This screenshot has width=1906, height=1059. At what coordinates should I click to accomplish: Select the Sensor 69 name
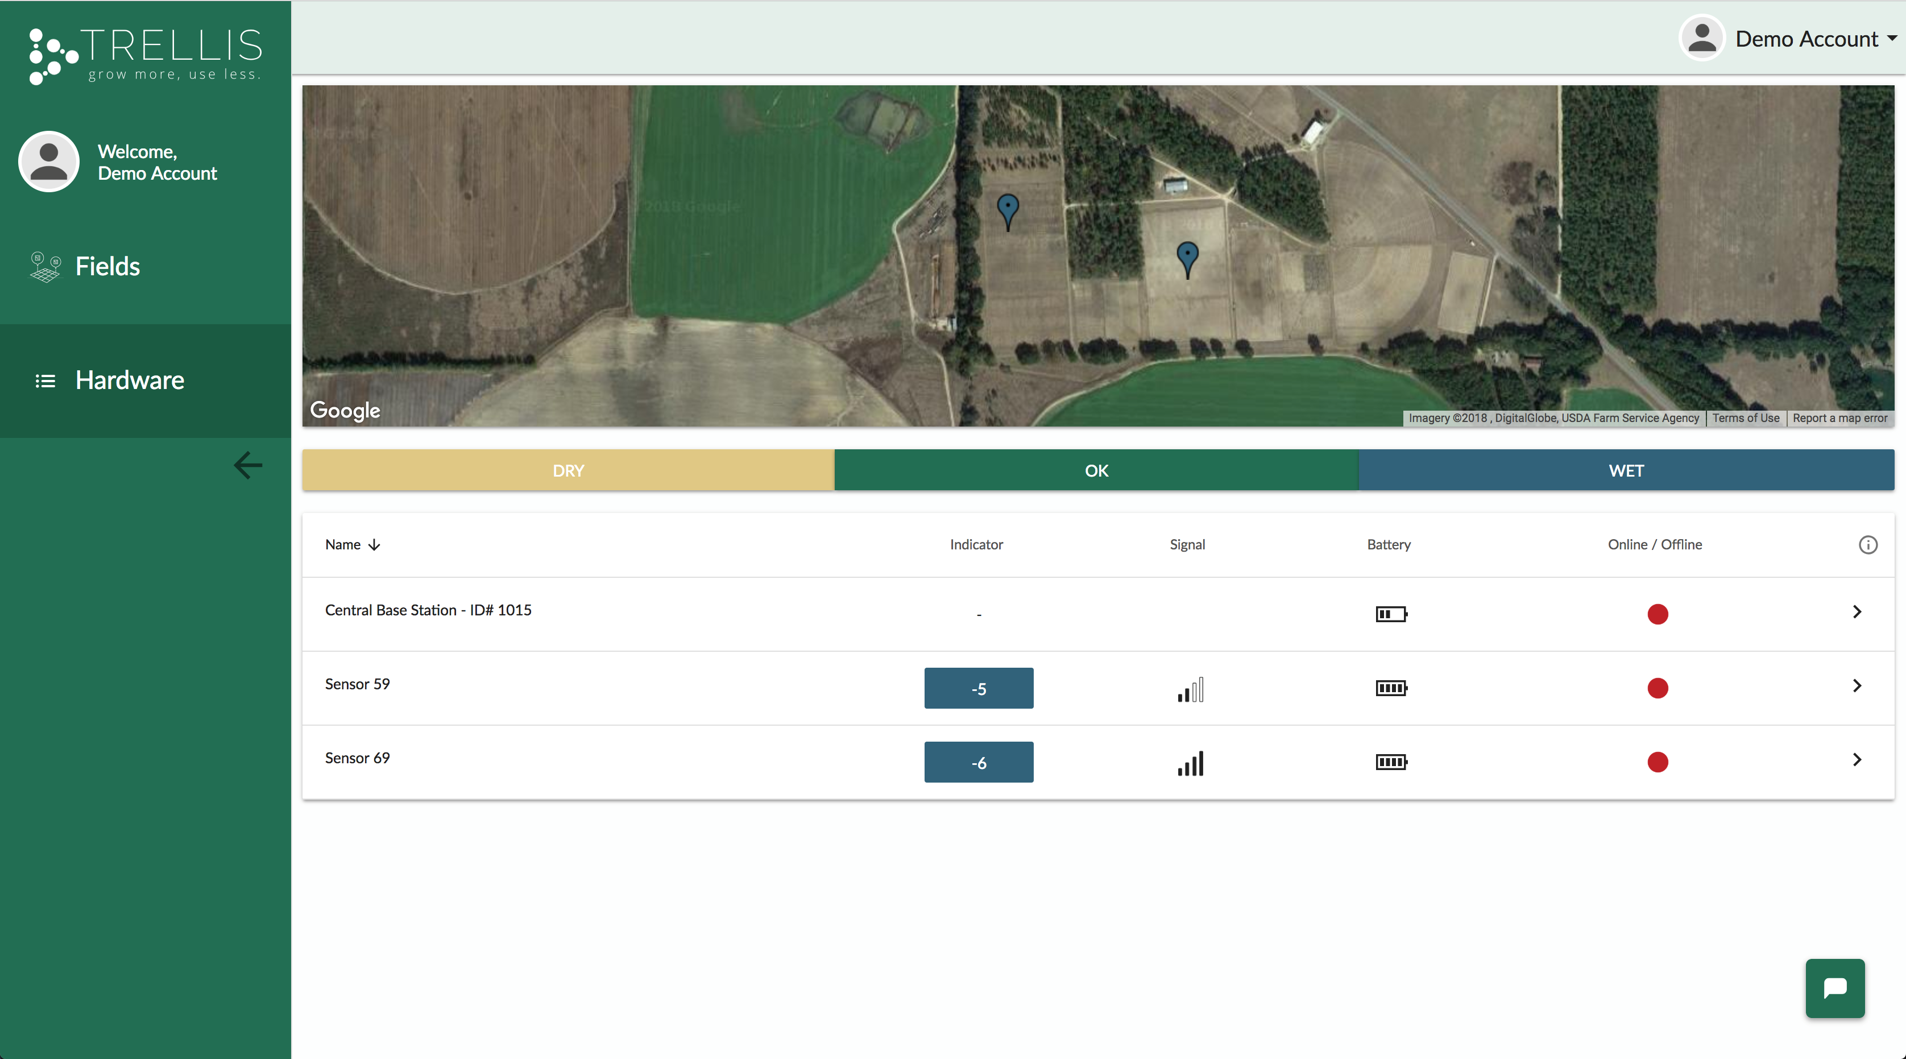coord(357,758)
